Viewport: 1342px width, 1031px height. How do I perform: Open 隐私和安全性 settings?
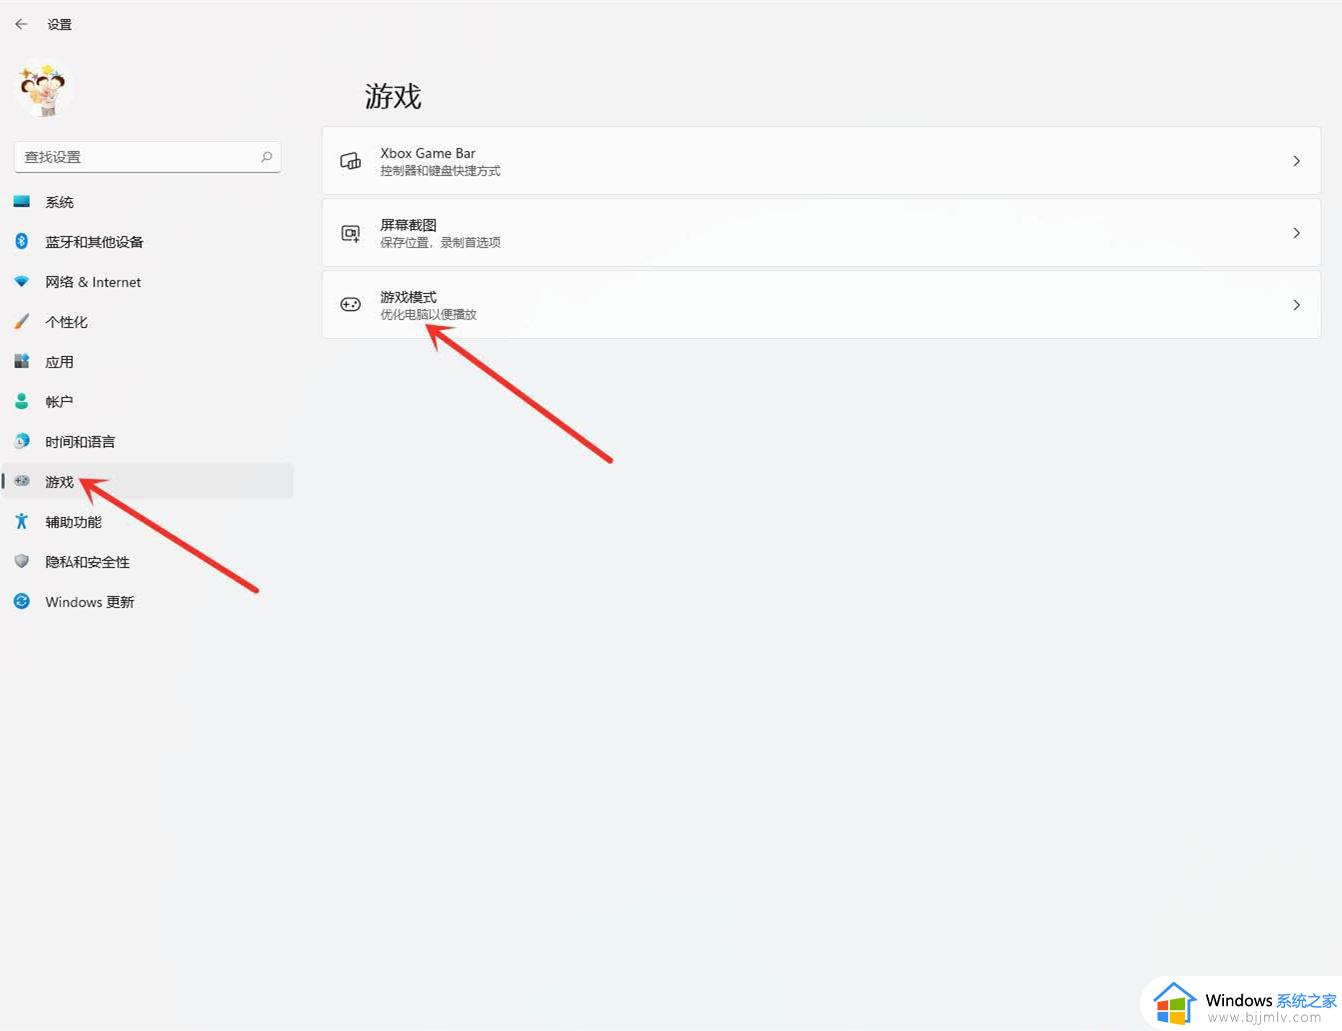click(x=148, y=562)
